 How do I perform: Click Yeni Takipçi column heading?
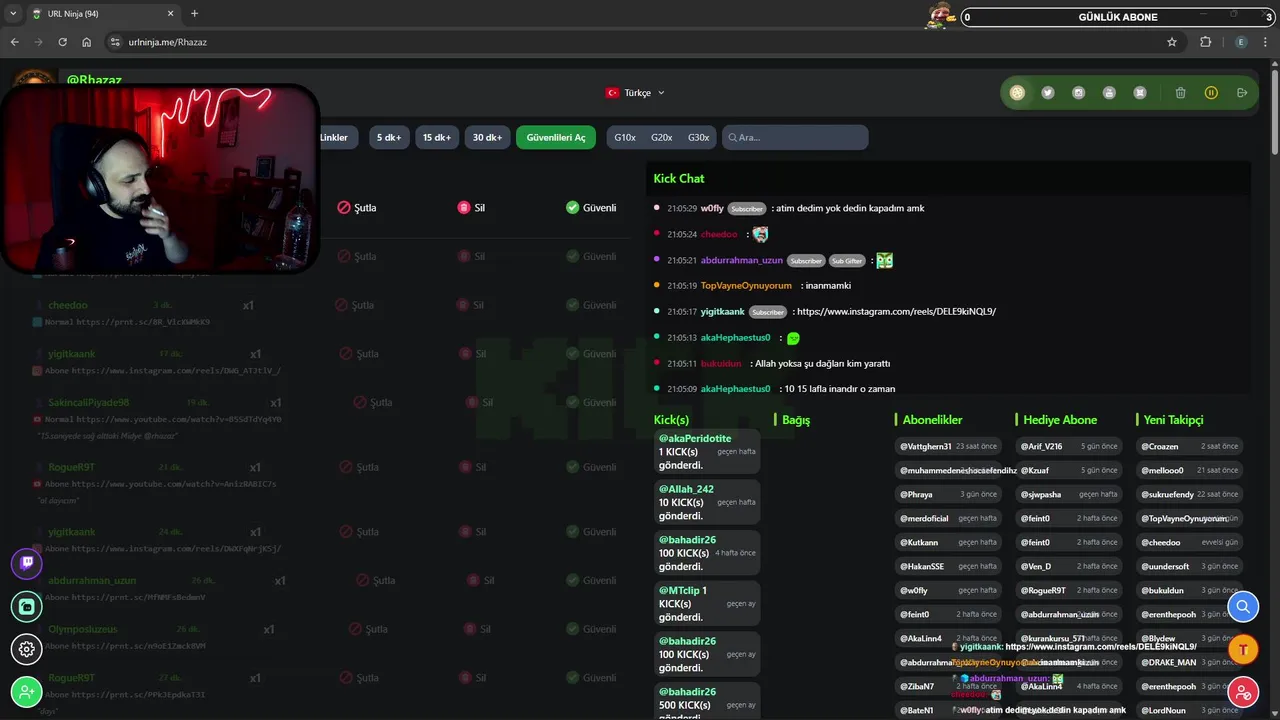click(1173, 420)
